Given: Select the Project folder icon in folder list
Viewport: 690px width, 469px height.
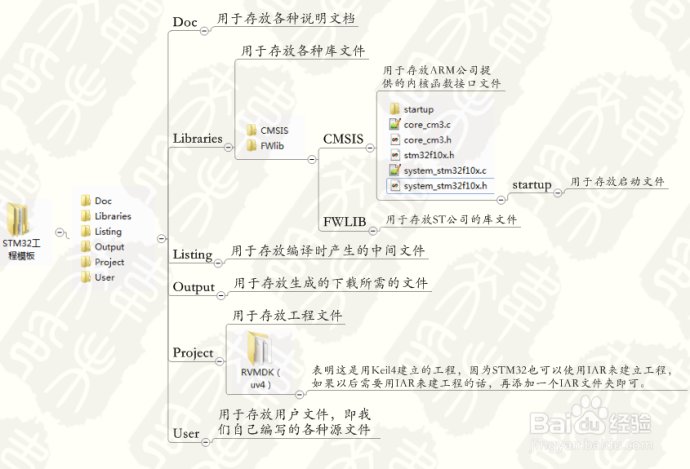Looking at the screenshot, I should click(x=86, y=262).
